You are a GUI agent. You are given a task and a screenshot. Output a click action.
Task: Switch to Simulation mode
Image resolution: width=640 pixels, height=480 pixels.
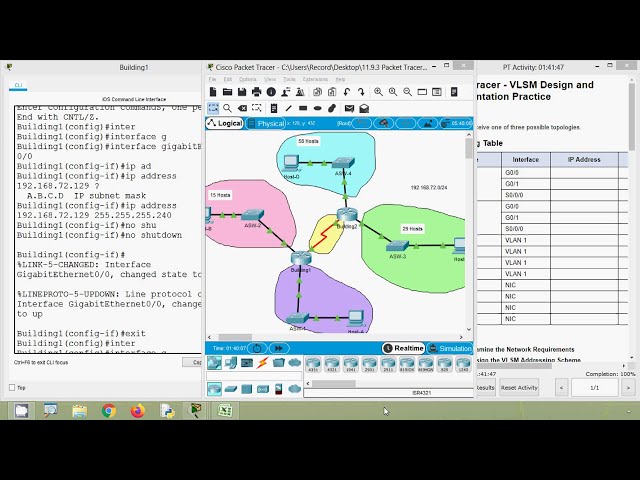(449, 348)
